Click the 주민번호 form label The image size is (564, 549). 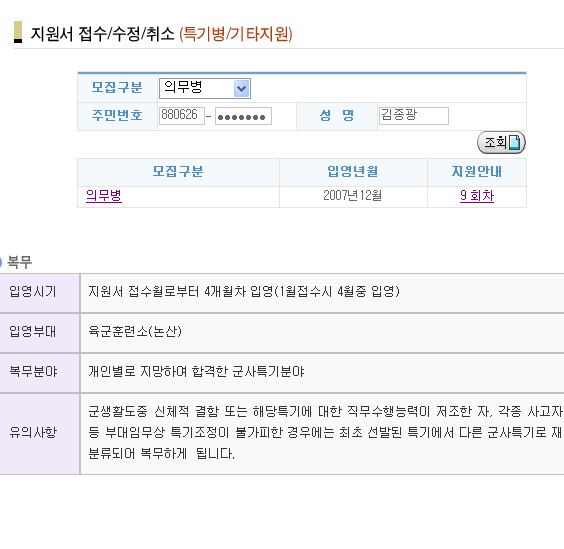[117, 115]
